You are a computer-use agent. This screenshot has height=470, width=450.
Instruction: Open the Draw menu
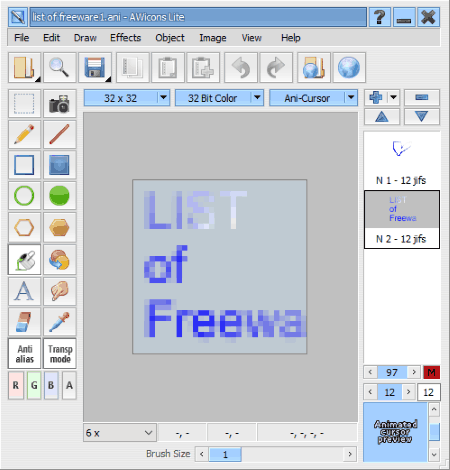(x=85, y=38)
